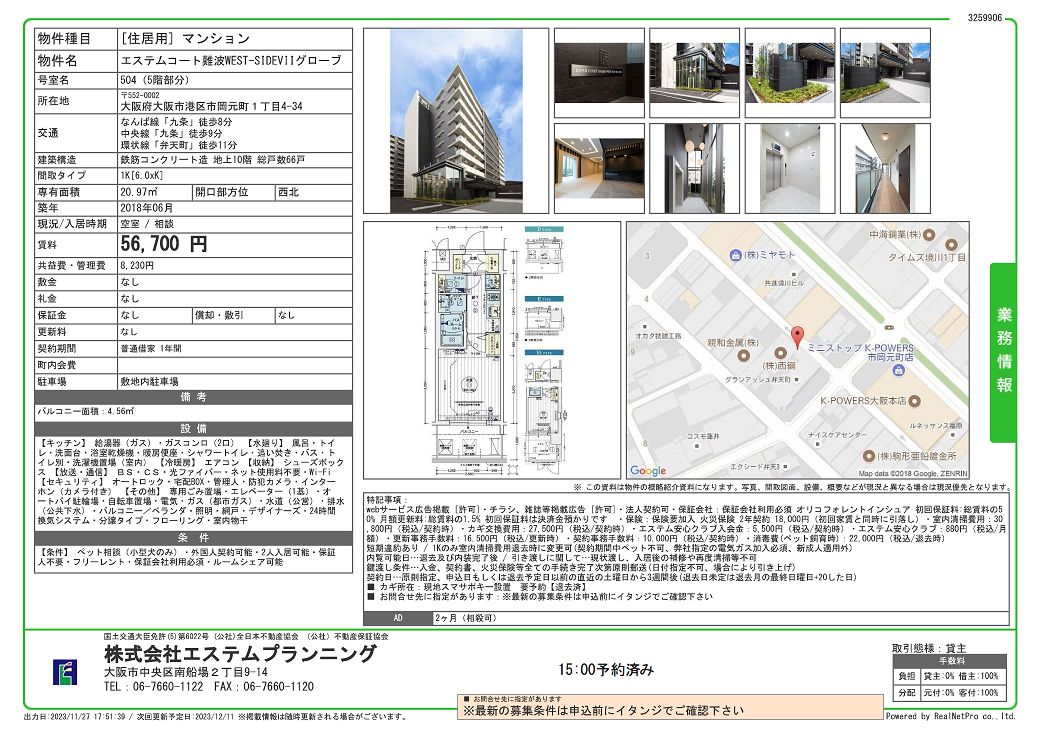This screenshot has width=1043, height=735.
Task: Select the 中海鋼業(株) map marker icon
Action: (929, 234)
